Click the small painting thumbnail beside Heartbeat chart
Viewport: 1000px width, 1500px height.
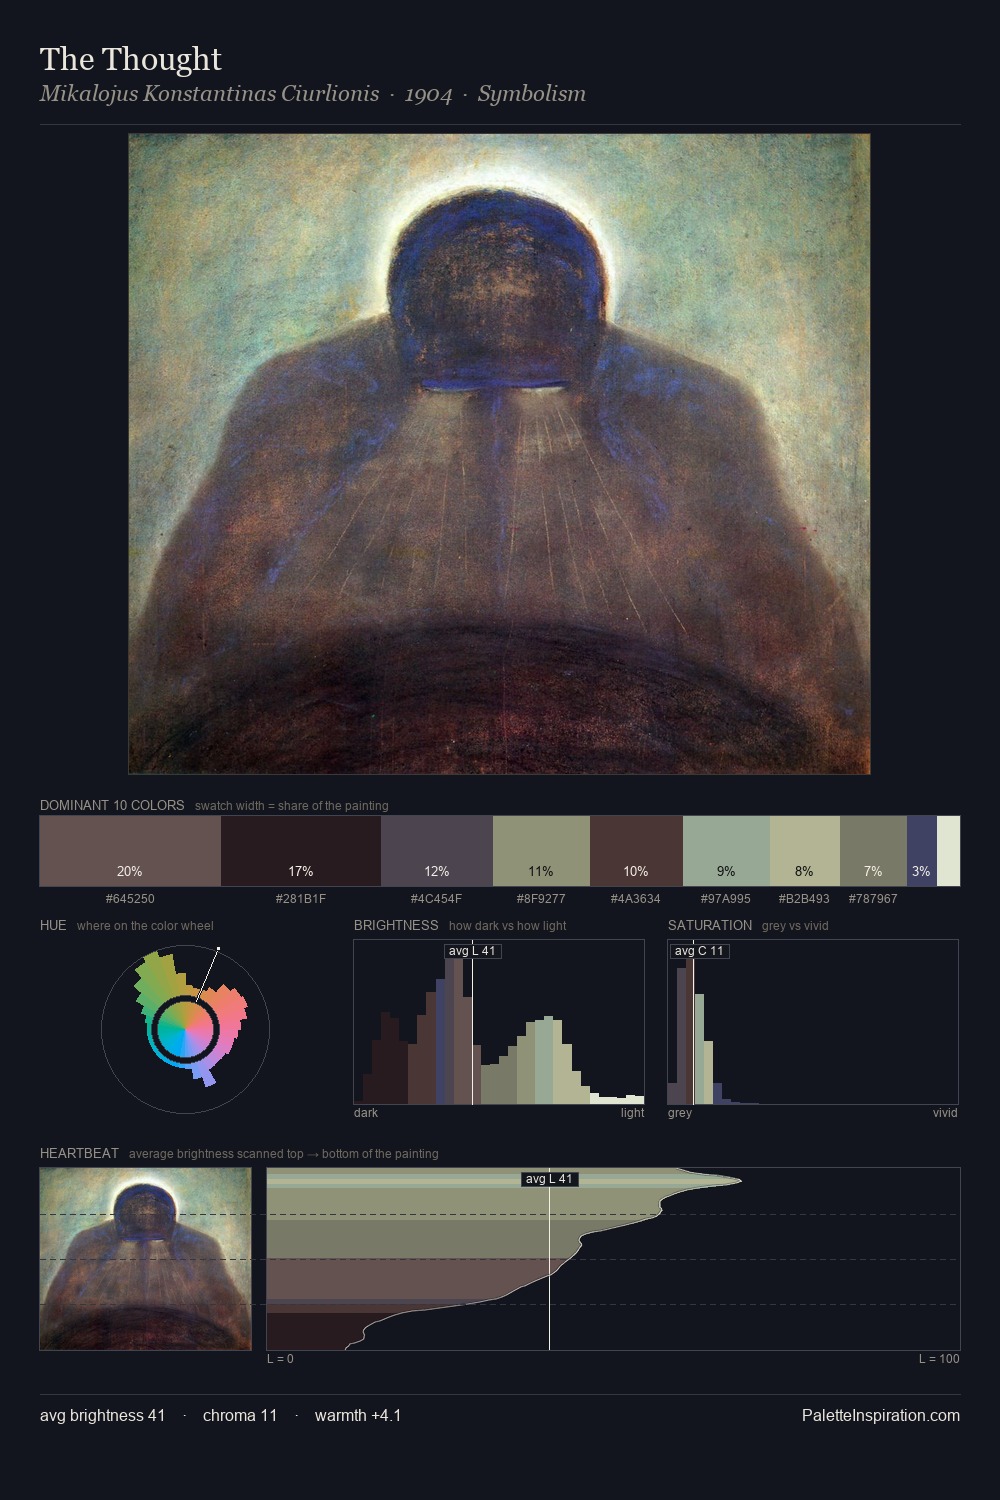(146, 1259)
